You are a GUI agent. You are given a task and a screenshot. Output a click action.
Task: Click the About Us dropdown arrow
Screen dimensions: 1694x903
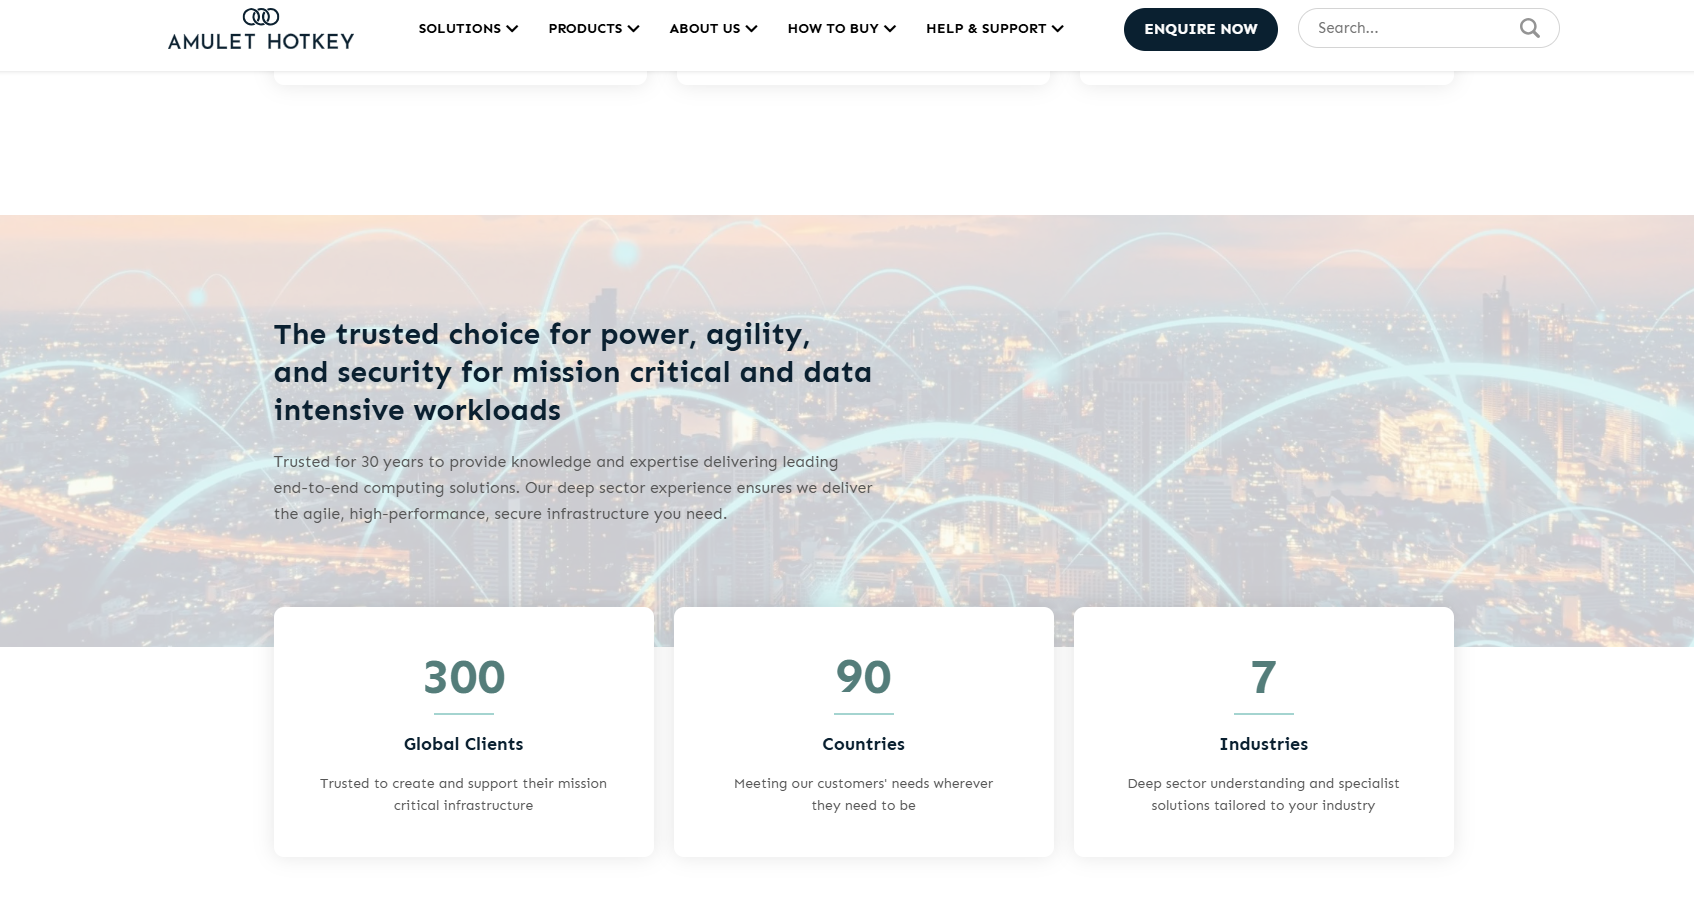coord(751,29)
